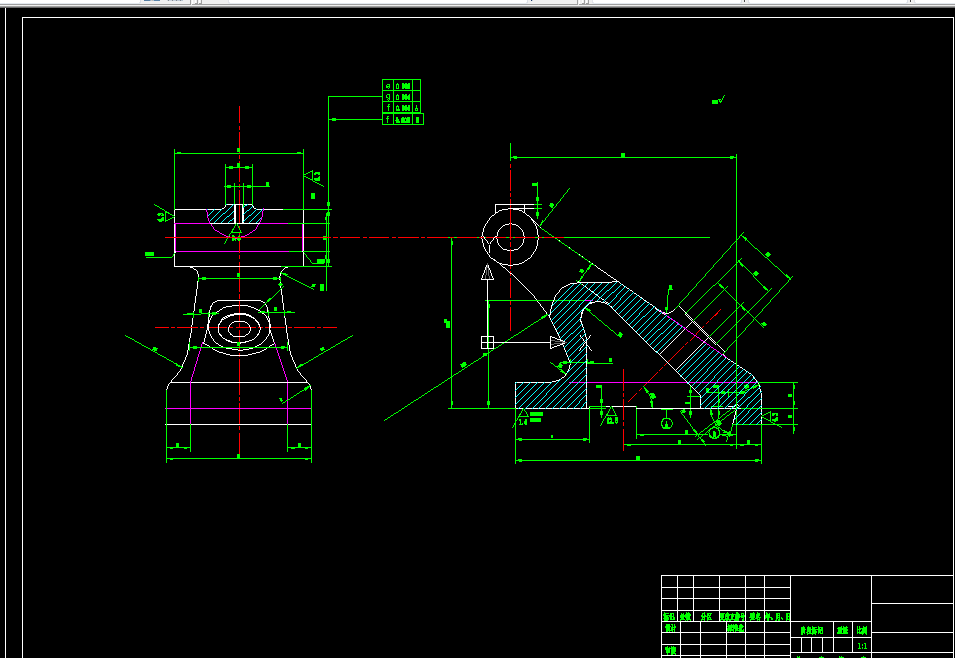Select the small inner bore circle of the boss
Image resolution: width=955 pixels, height=658 pixels.
click(x=510, y=238)
